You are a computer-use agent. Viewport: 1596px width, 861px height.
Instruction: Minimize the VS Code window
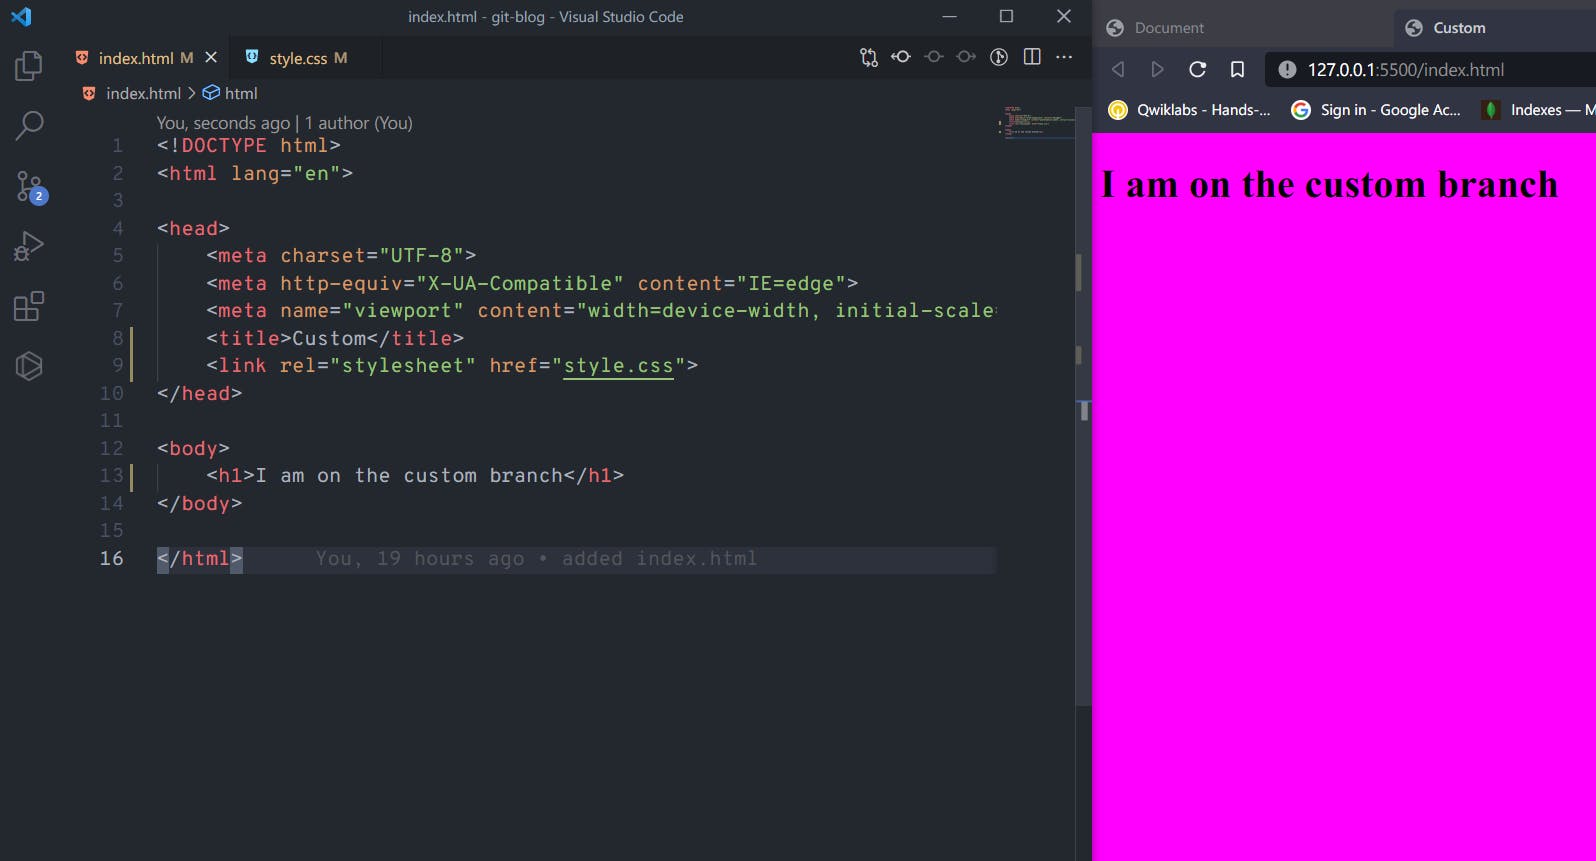[949, 16]
